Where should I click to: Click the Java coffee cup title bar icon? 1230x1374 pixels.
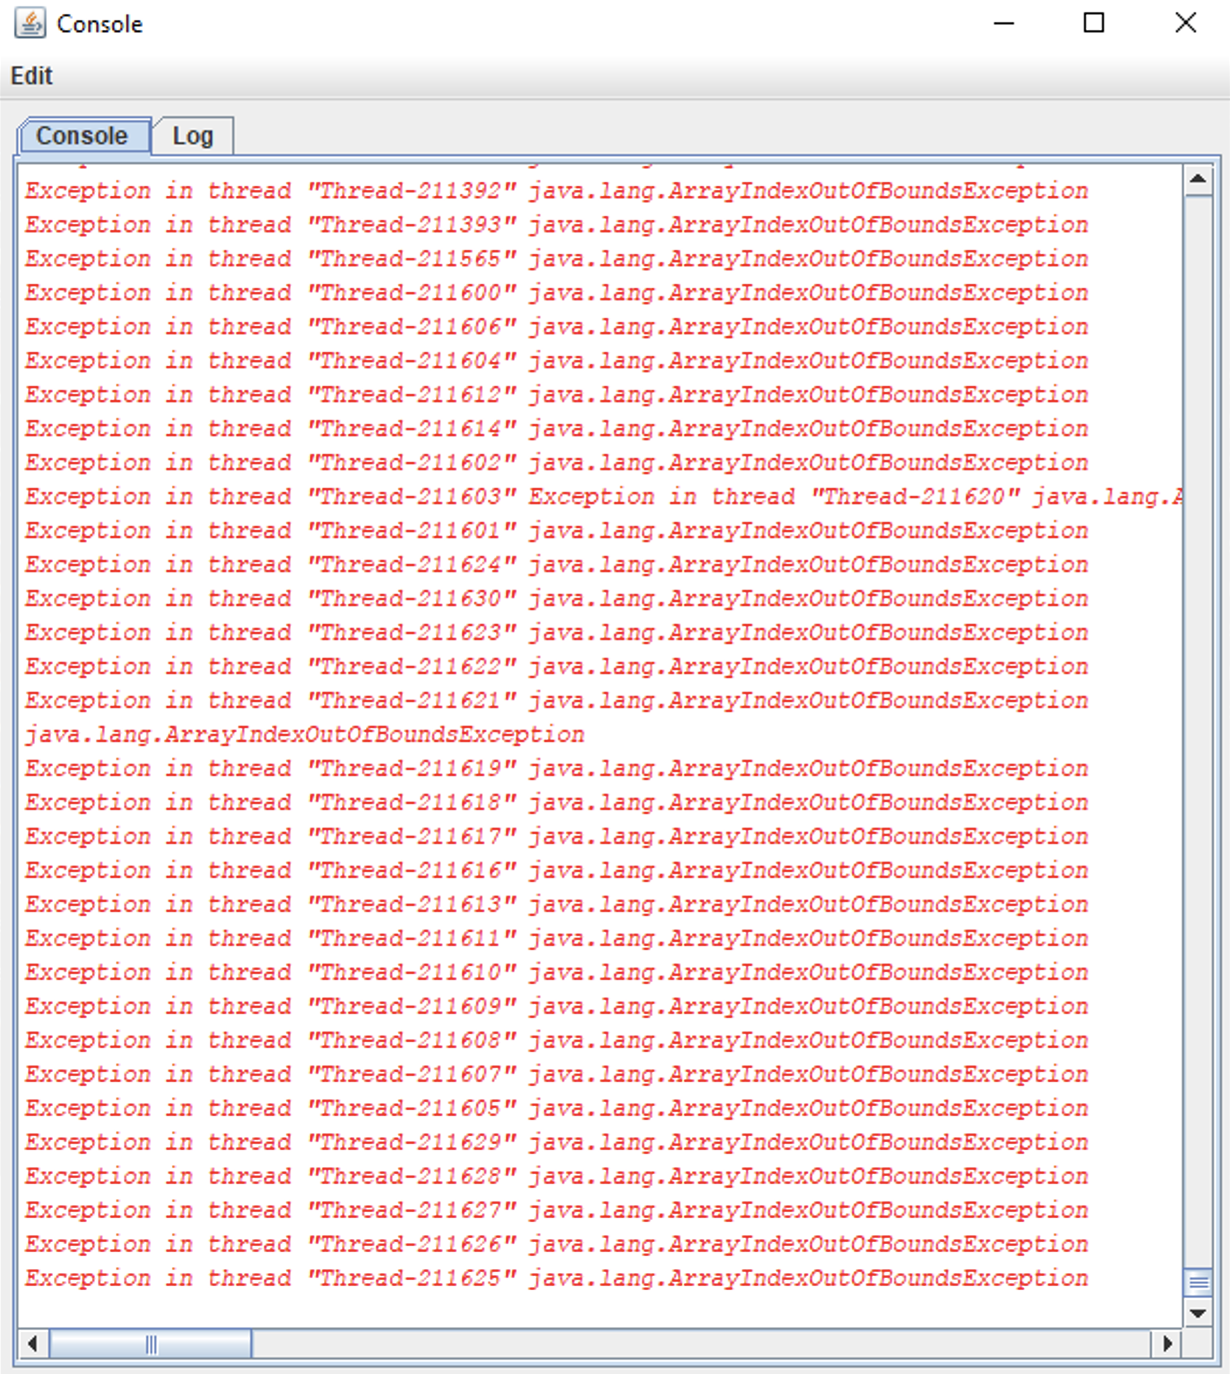tap(30, 22)
